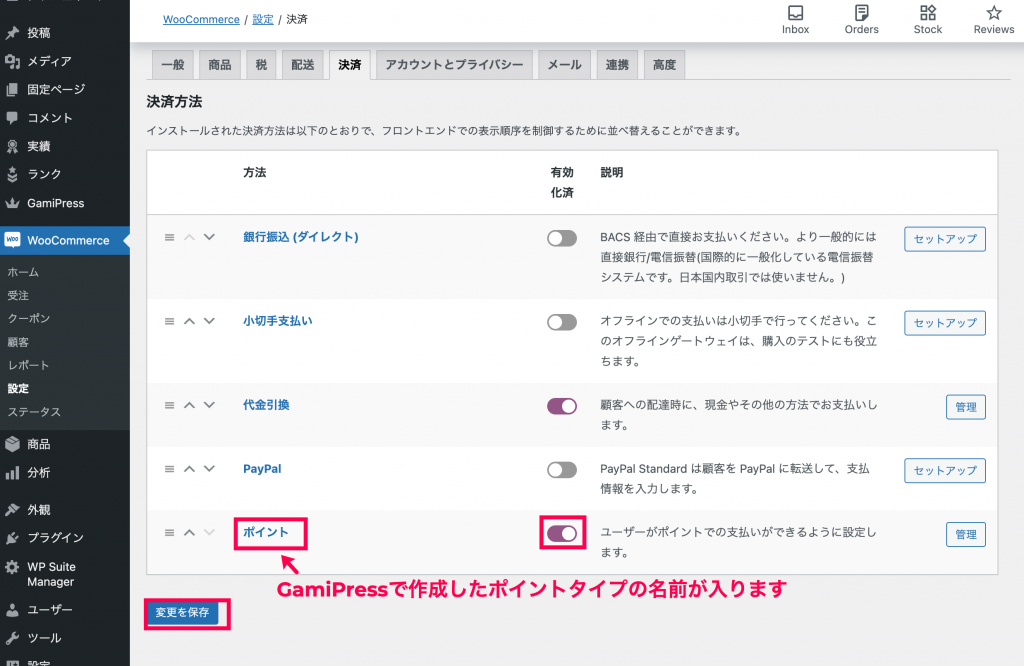The height and width of the screenshot is (666, 1024).
Task: Click the WooCommerce logo icon in sidebar
Action: coord(12,240)
